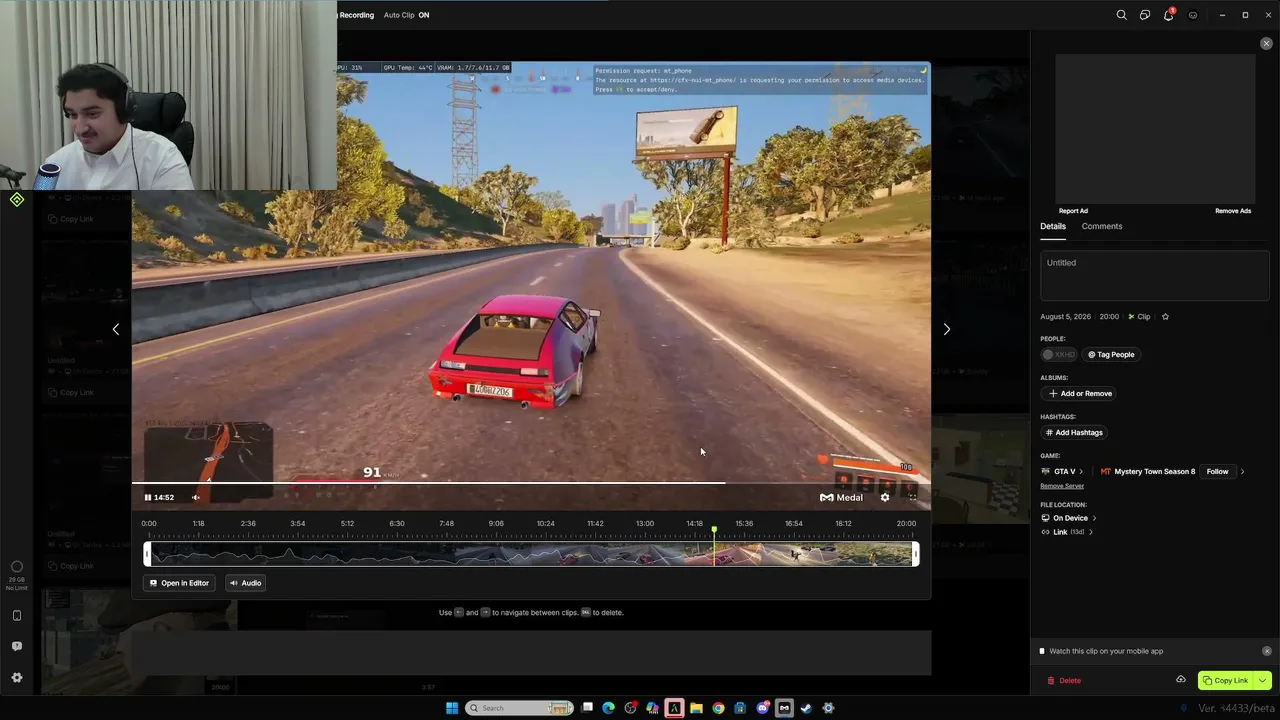Click Remove Ads link
This screenshot has height=720, width=1280.
[1233, 211]
